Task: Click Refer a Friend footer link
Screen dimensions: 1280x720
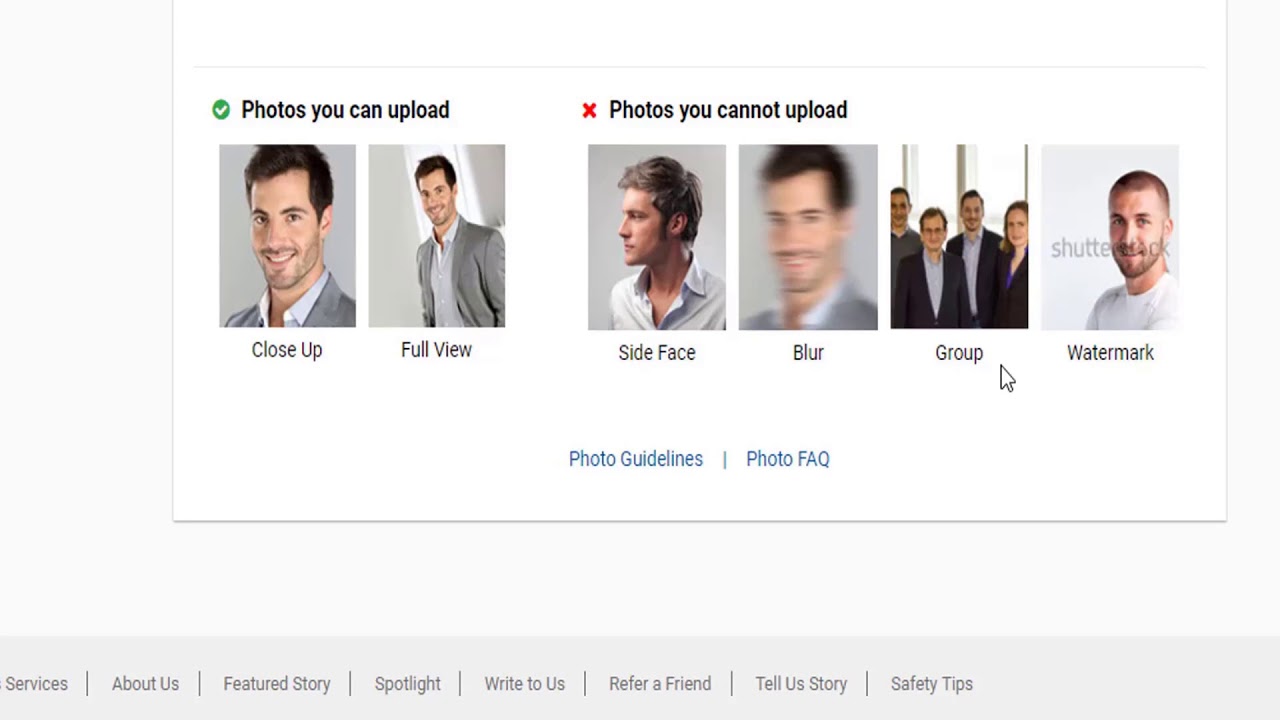Action: [x=660, y=684]
